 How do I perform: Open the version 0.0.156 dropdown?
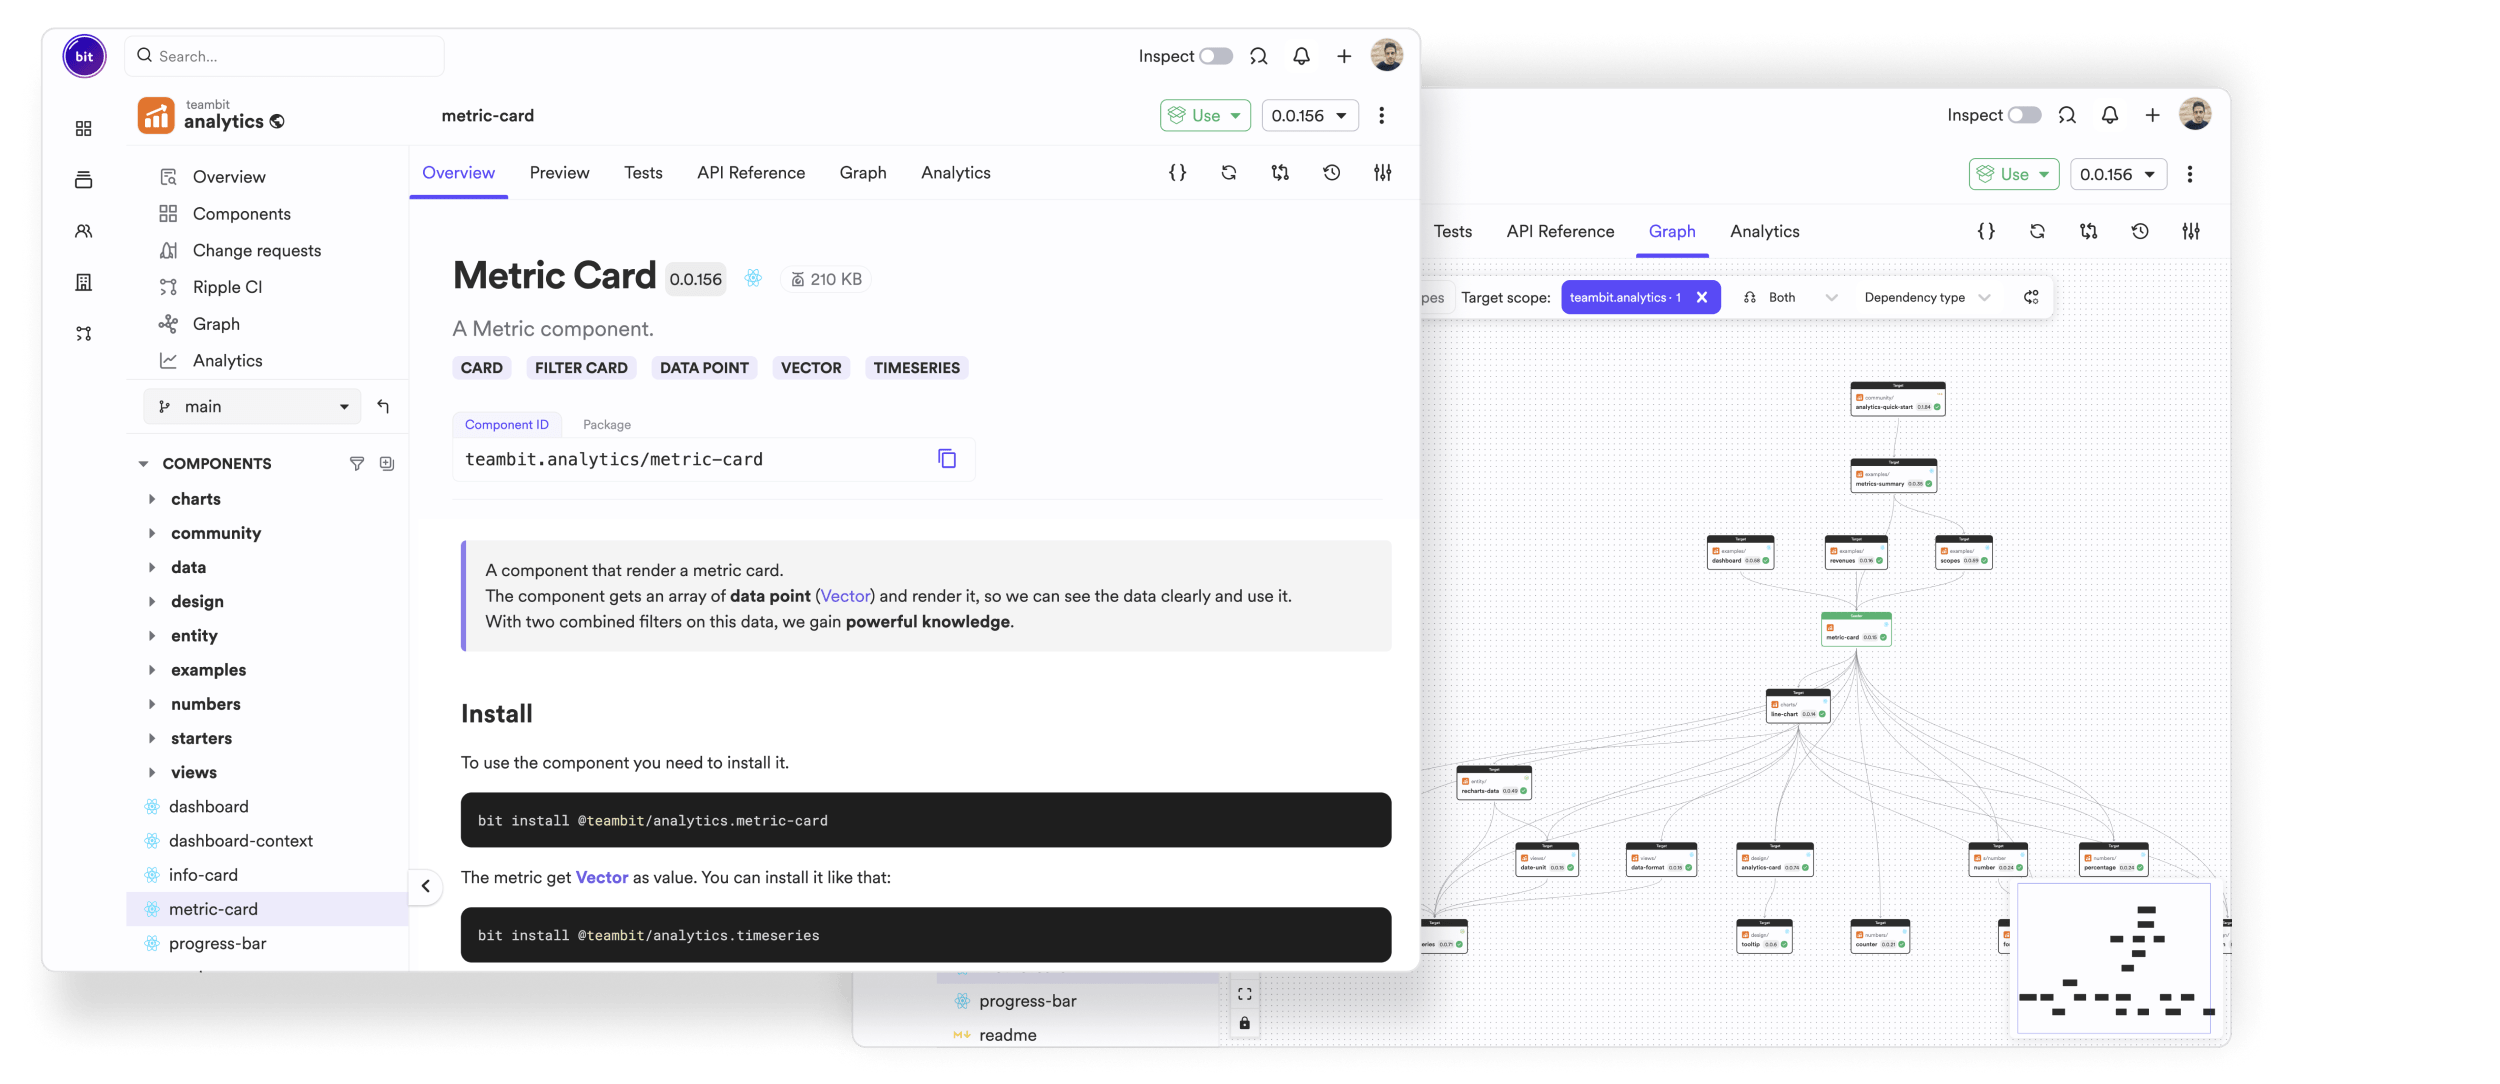(x=1309, y=116)
